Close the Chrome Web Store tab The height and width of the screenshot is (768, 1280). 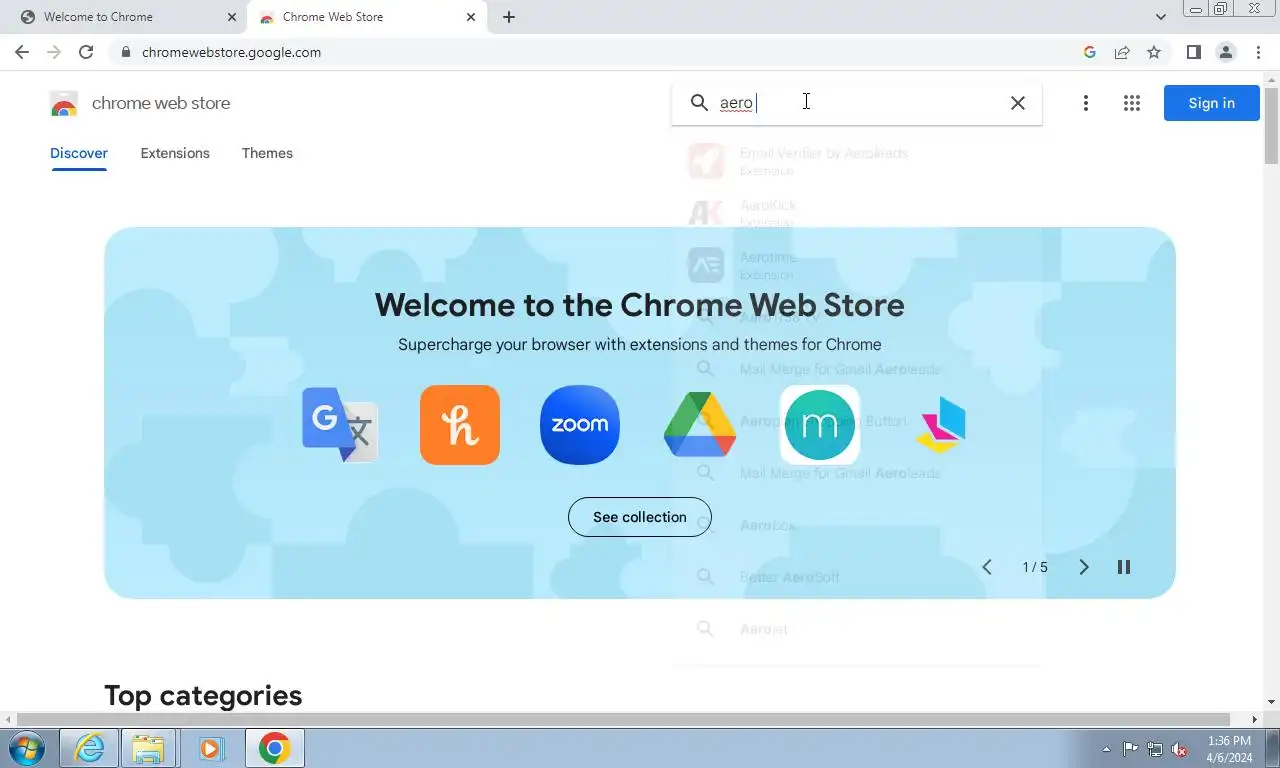471,17
